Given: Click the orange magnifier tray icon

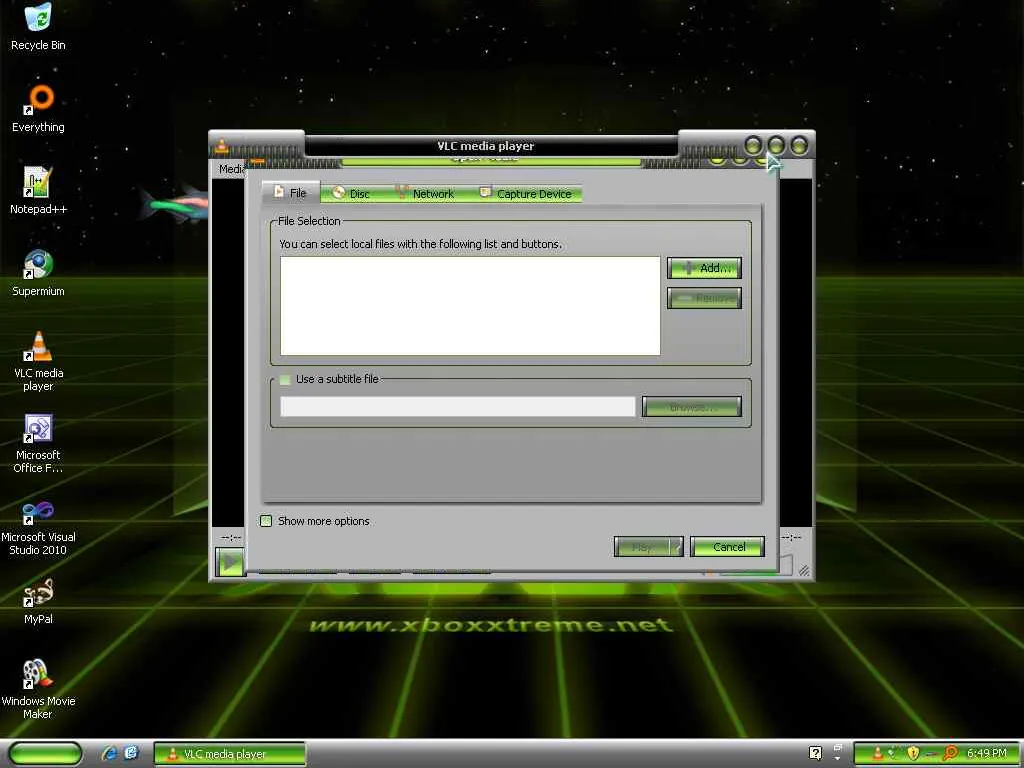Looking at the screenshot, I should pyautogui.click(x=951, y=753).
